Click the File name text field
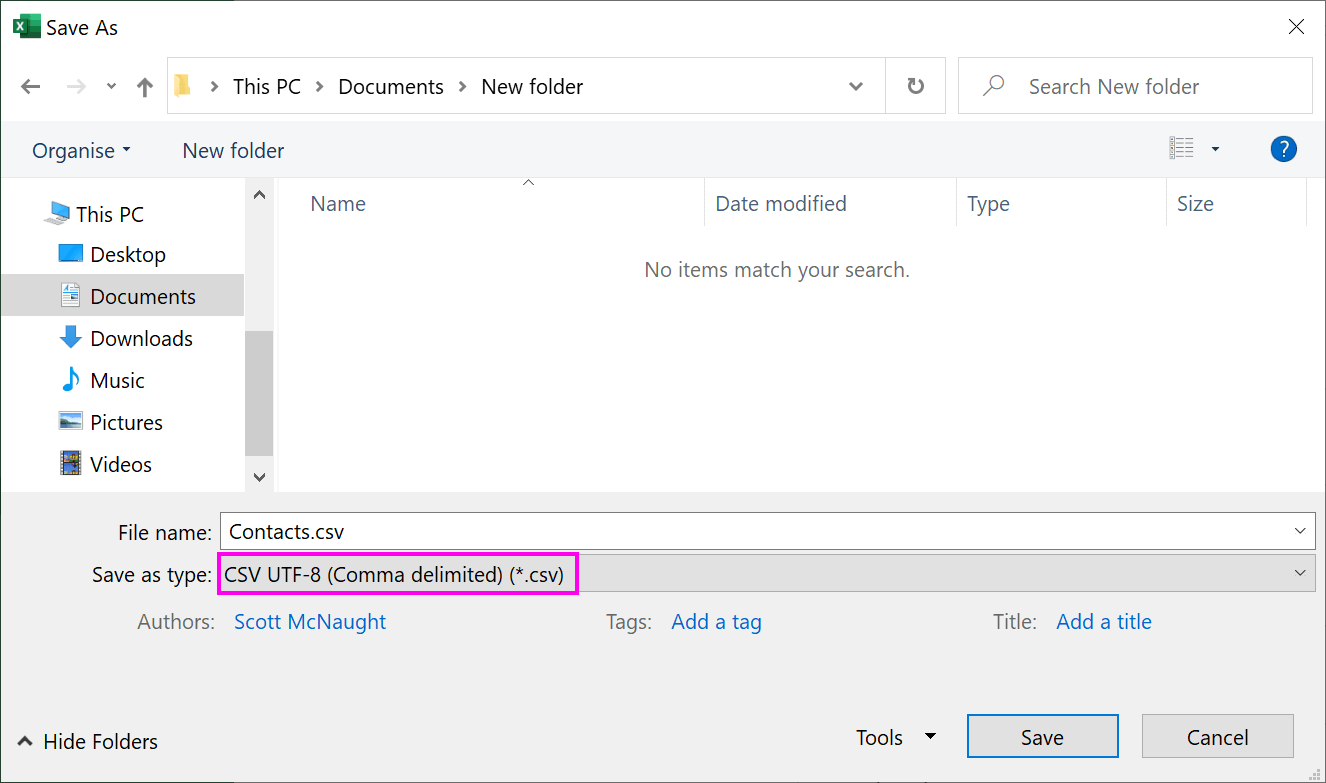Screen dimensions: 1326x783 tap(750, 533)
